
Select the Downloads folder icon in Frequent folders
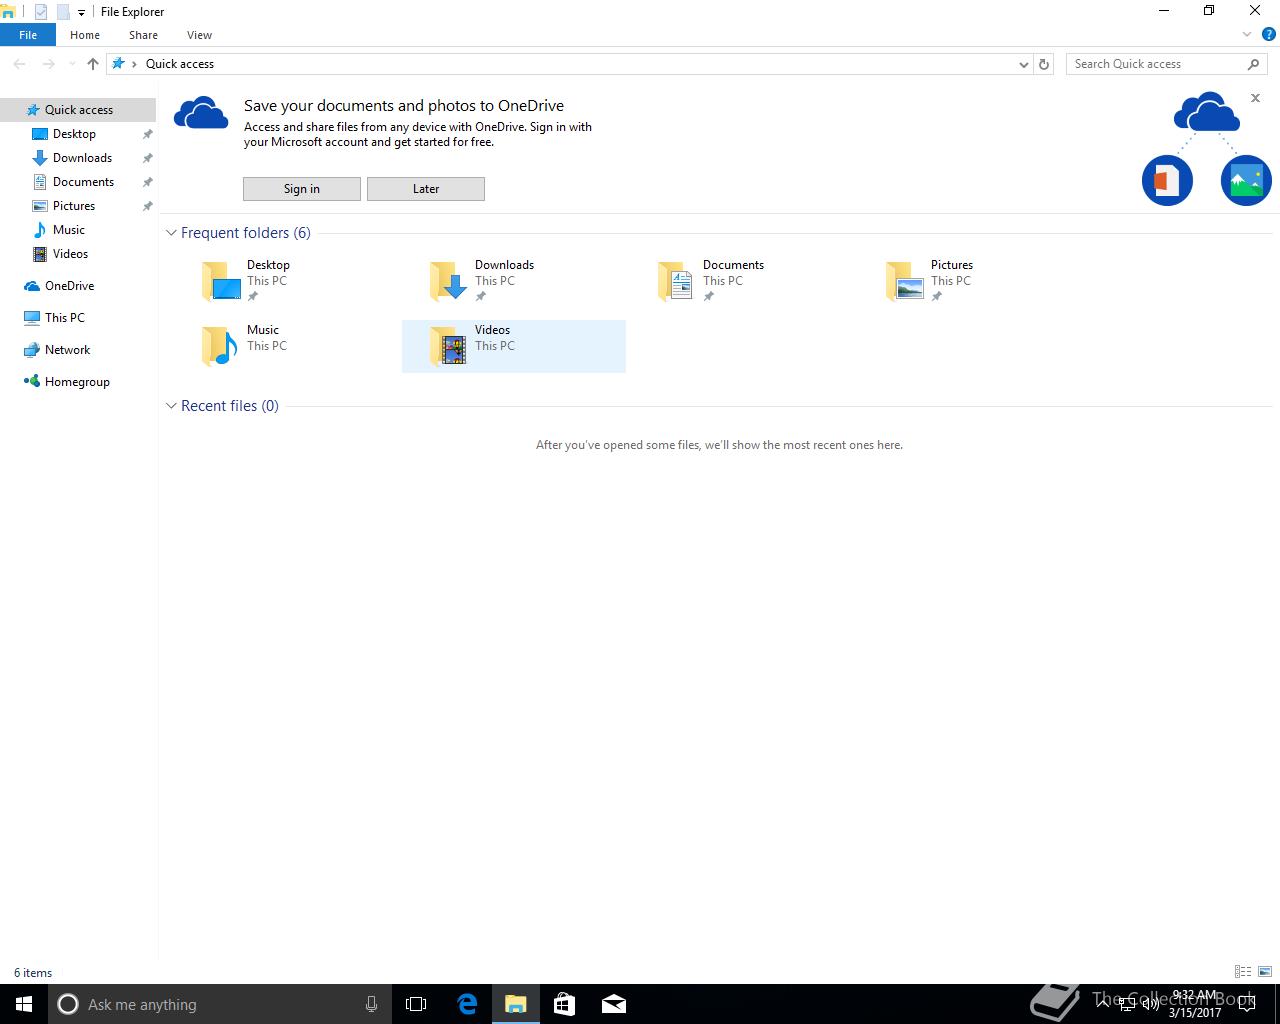pyautogui.click(x=449, y=281)
